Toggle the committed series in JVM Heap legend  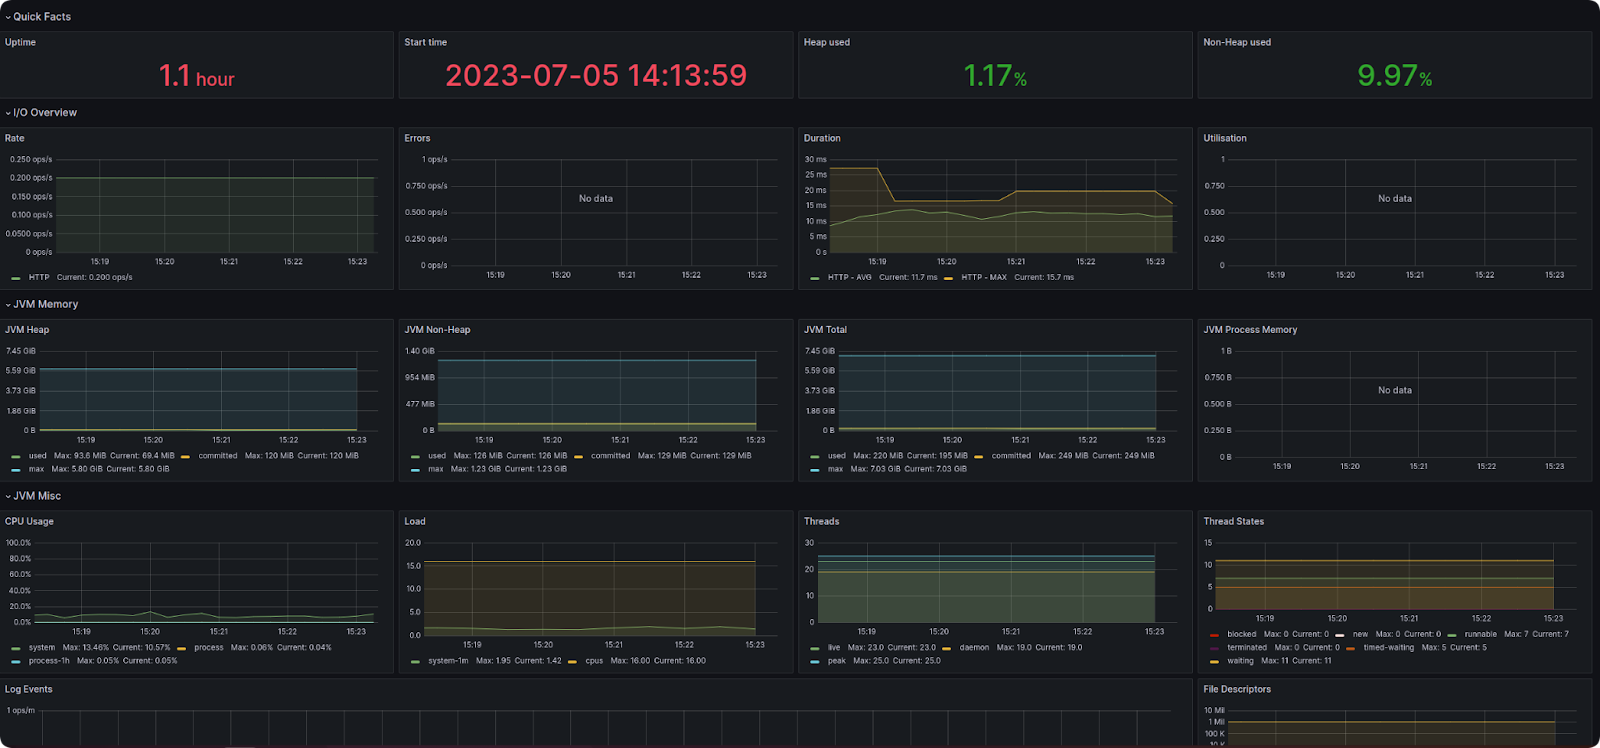pyautogui.click(x=217, y=456)
